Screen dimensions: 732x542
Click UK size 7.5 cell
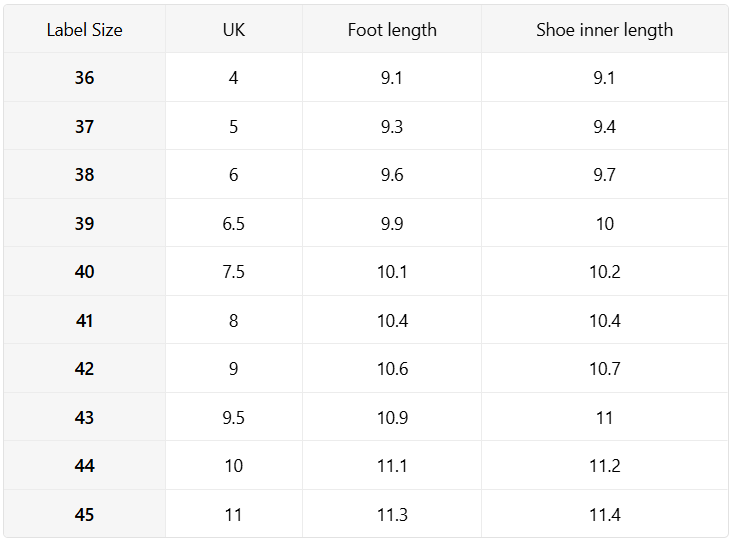(x=233, y=272)
